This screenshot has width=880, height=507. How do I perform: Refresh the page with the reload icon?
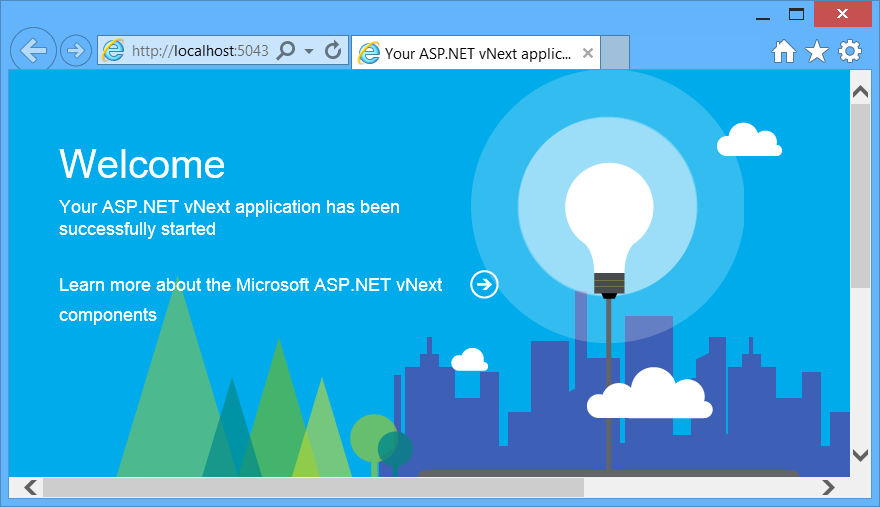(x=333, y=51)
